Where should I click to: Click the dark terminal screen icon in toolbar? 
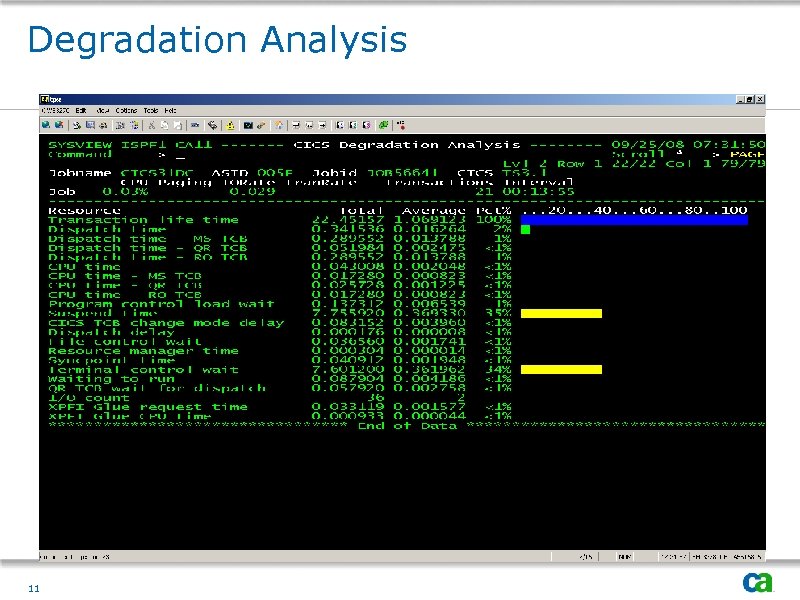248,126
